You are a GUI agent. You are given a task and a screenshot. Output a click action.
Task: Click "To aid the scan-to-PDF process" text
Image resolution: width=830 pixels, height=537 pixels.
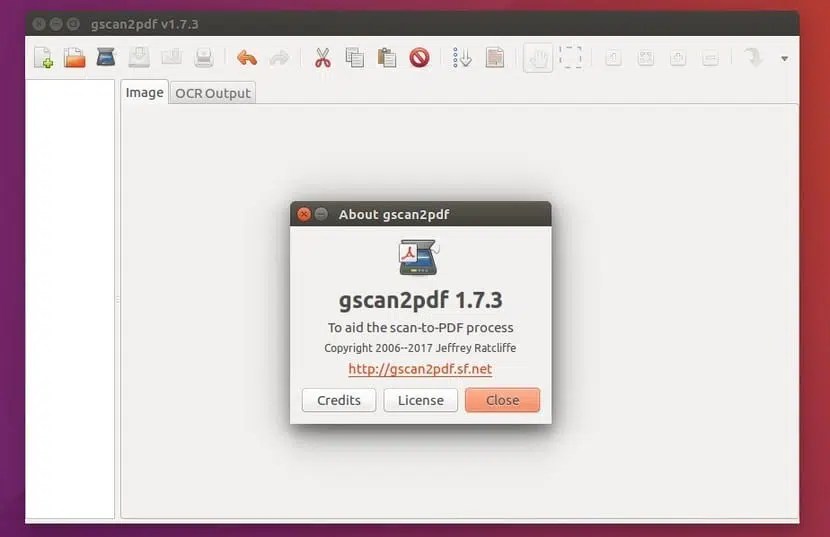point(420,328)
